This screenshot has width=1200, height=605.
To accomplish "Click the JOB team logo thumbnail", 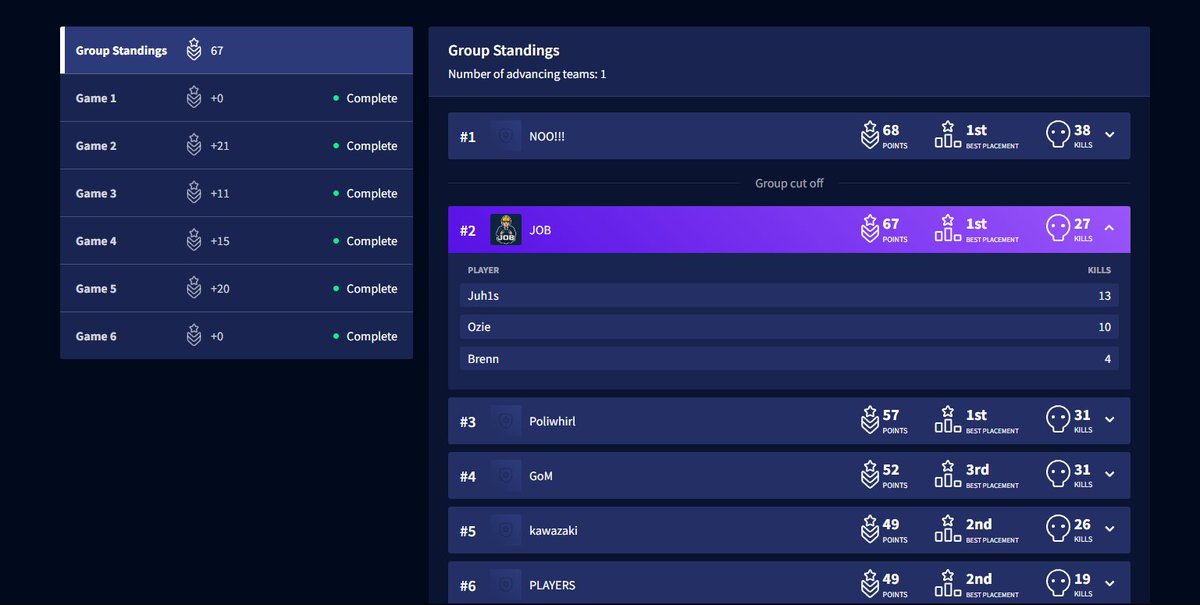I will point(506,230).
